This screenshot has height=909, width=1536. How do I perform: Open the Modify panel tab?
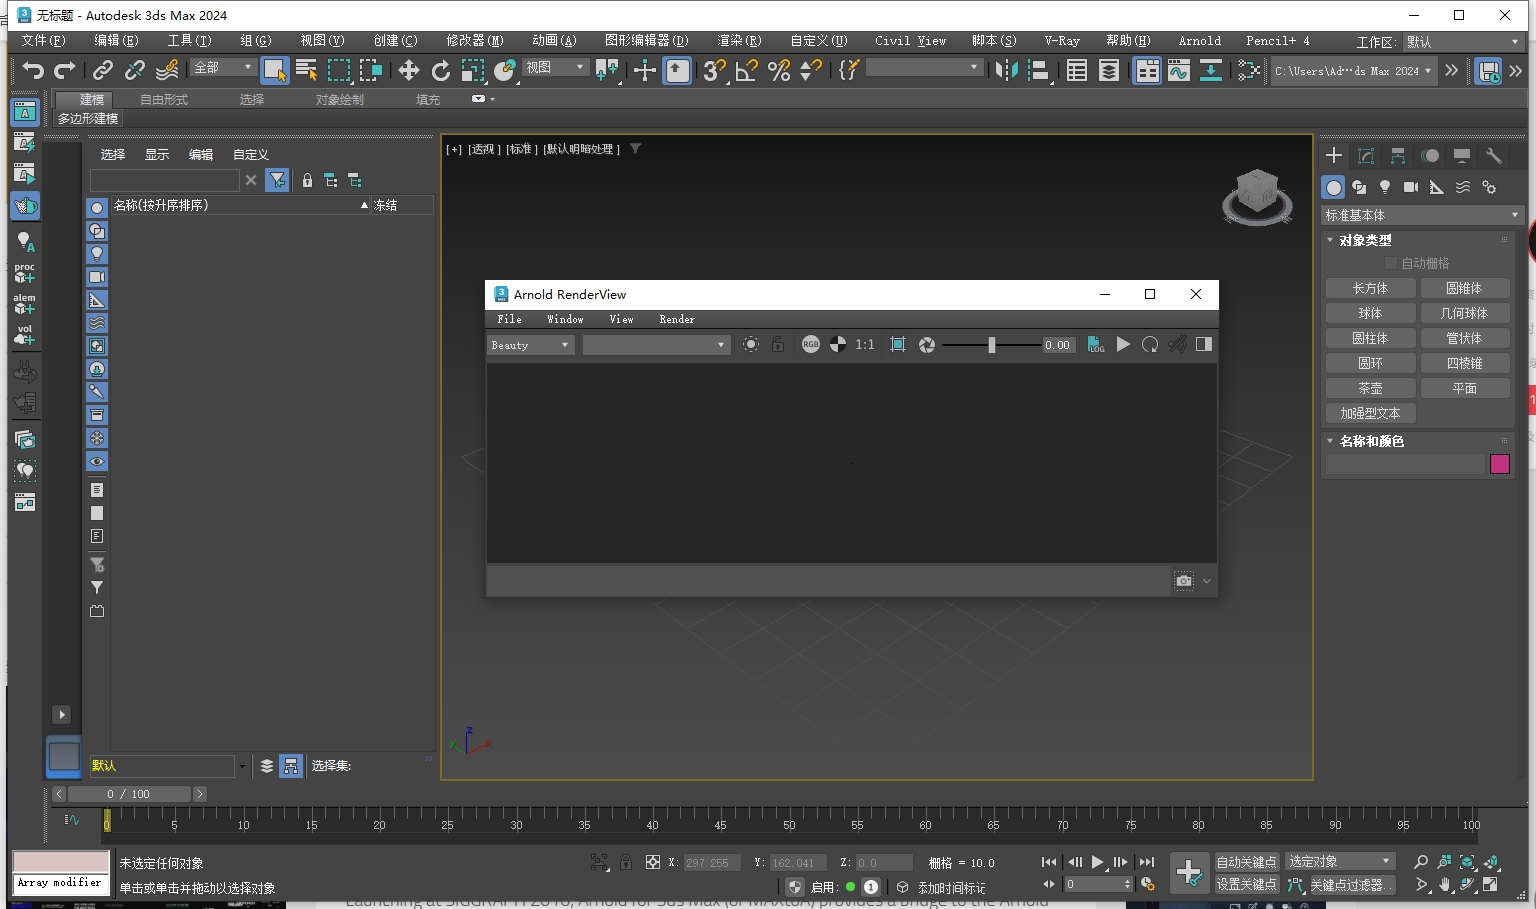pyautogui.click(x=1366, y=155)
